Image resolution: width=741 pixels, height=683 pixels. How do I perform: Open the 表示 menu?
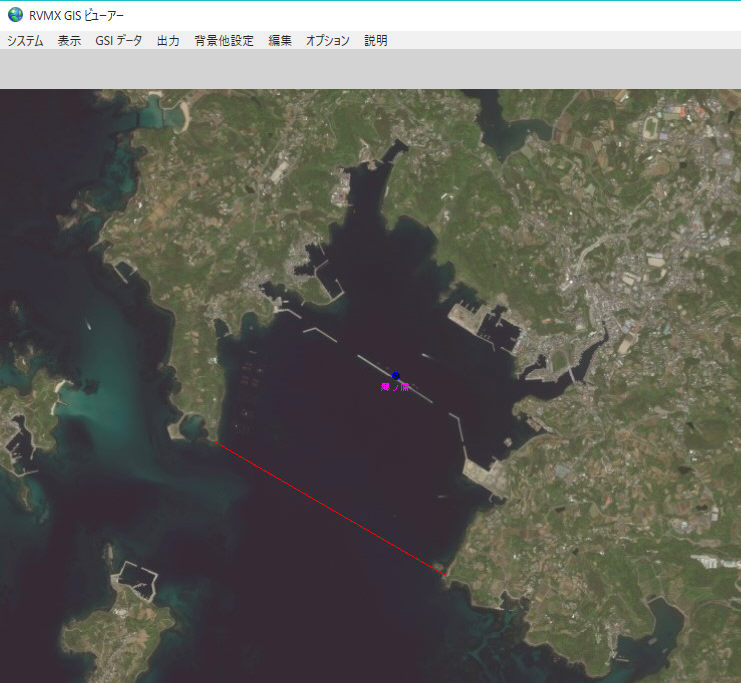pos(69,41)
